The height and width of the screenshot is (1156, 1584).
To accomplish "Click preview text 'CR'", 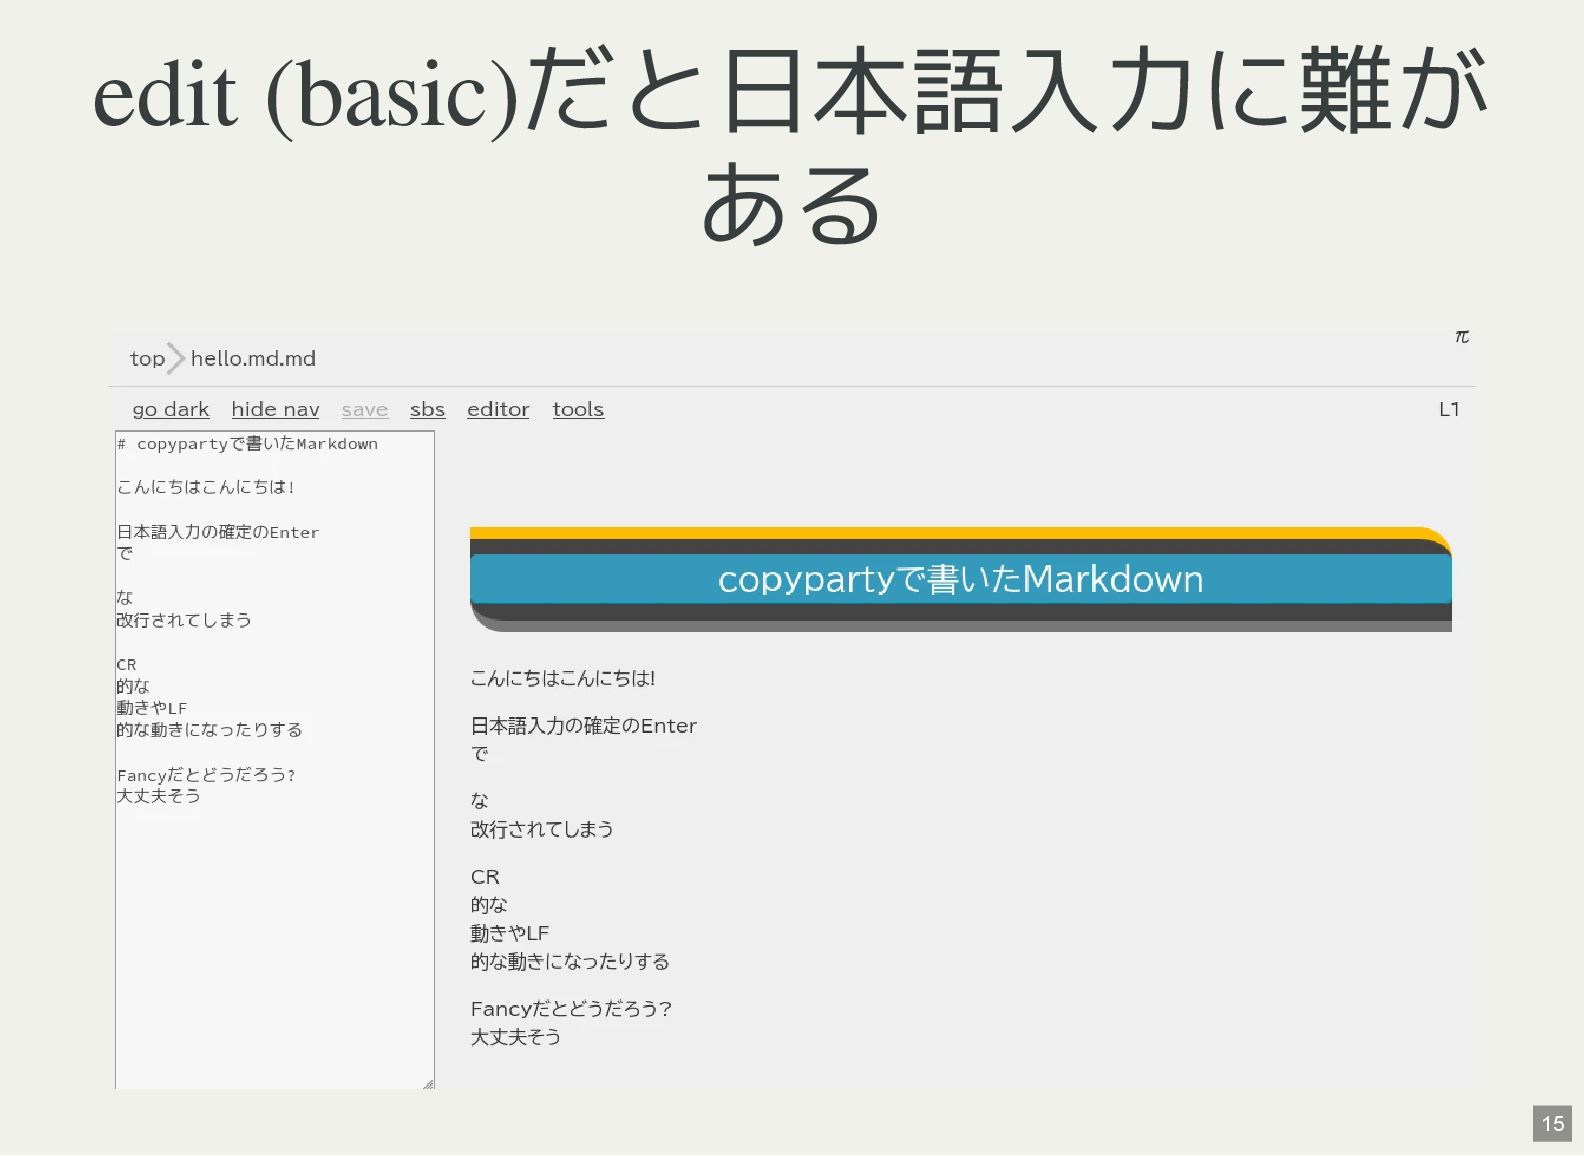I will coord(485,877).
